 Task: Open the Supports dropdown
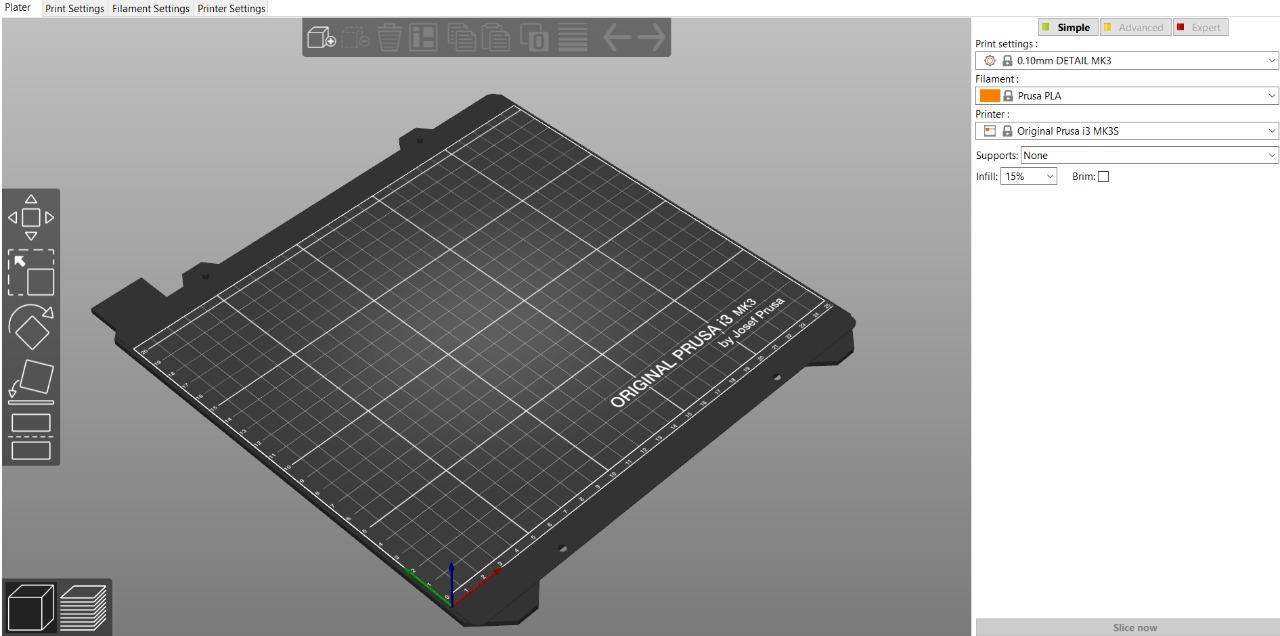1150,155
